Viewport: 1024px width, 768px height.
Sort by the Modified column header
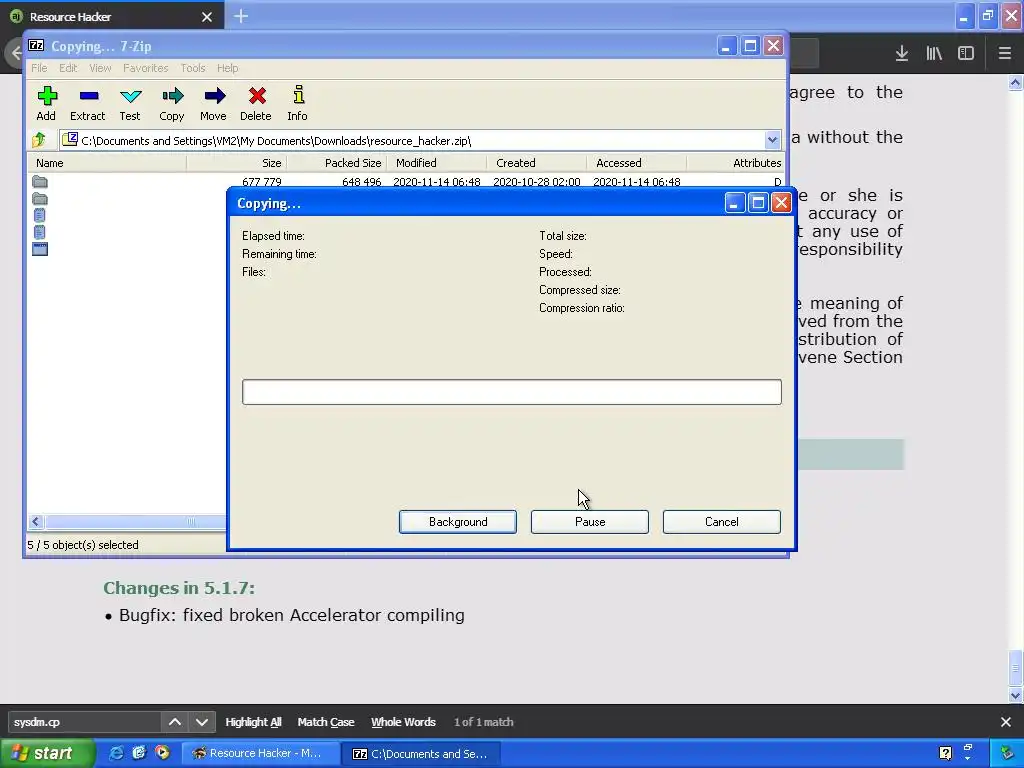click(x=436, y=163)
